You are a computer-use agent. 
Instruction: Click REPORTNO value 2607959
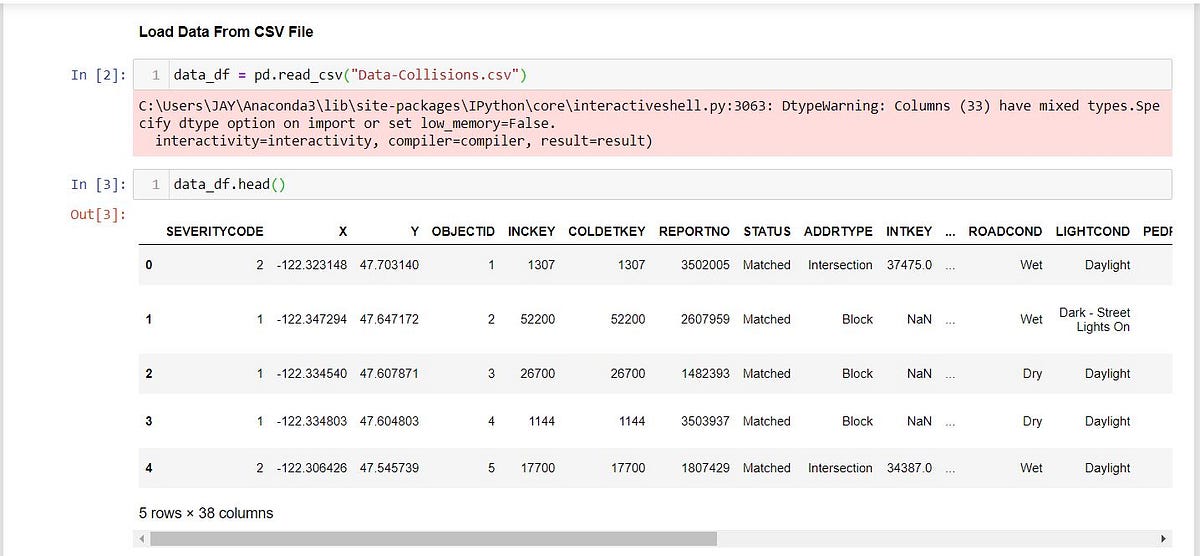click(x=706, y=319)
